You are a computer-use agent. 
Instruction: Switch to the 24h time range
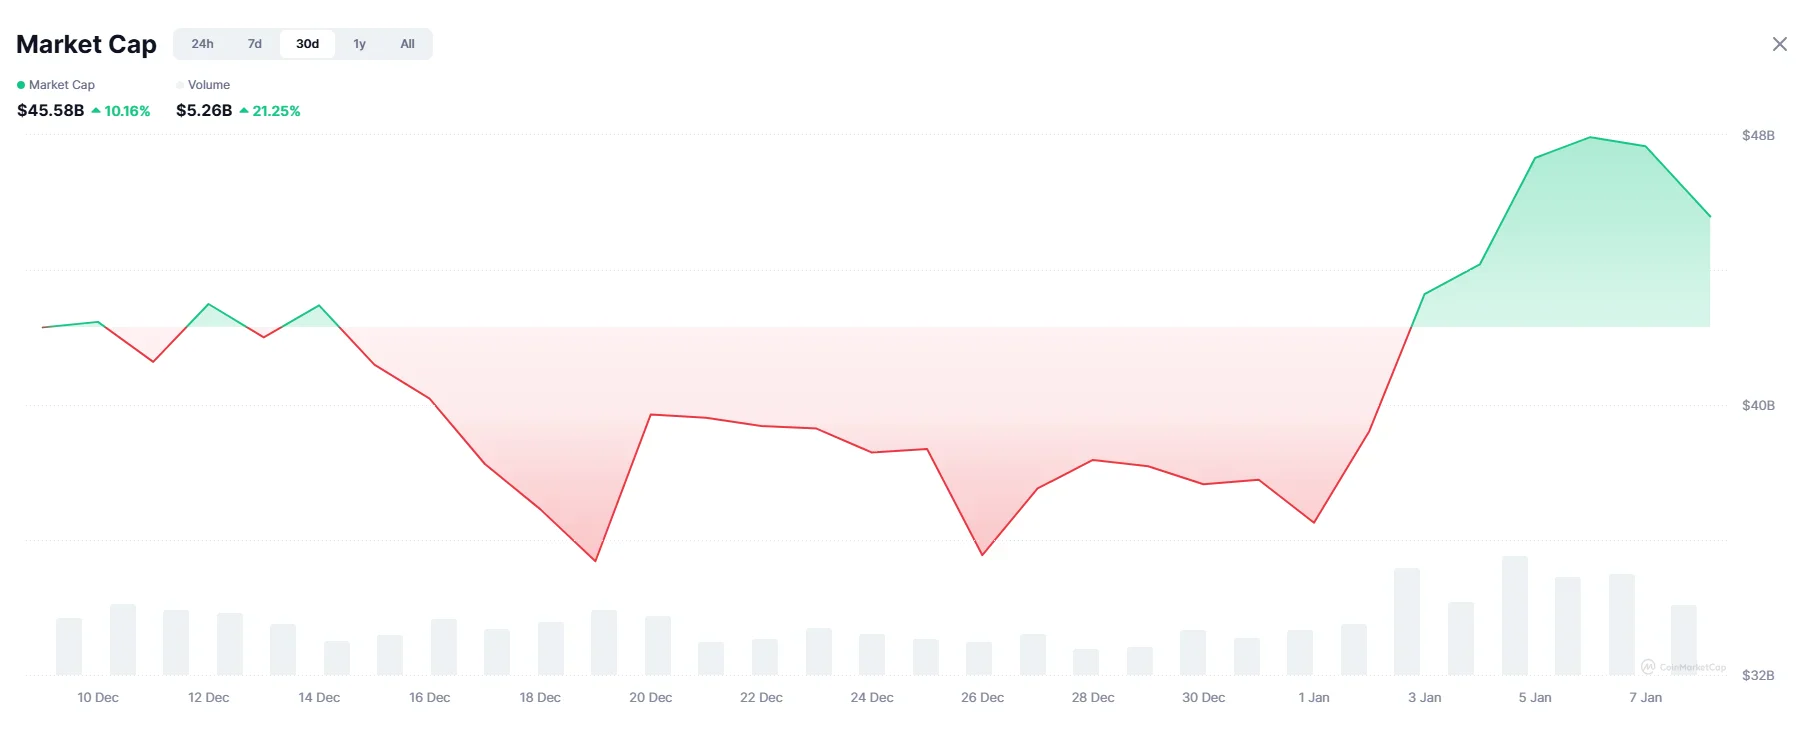click(202, 44)
